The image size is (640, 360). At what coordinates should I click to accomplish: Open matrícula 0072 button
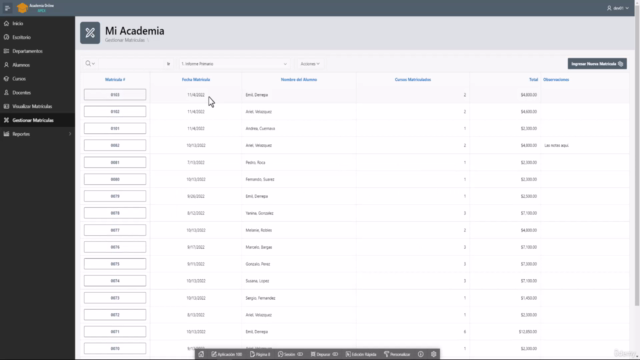coord(115,315)
